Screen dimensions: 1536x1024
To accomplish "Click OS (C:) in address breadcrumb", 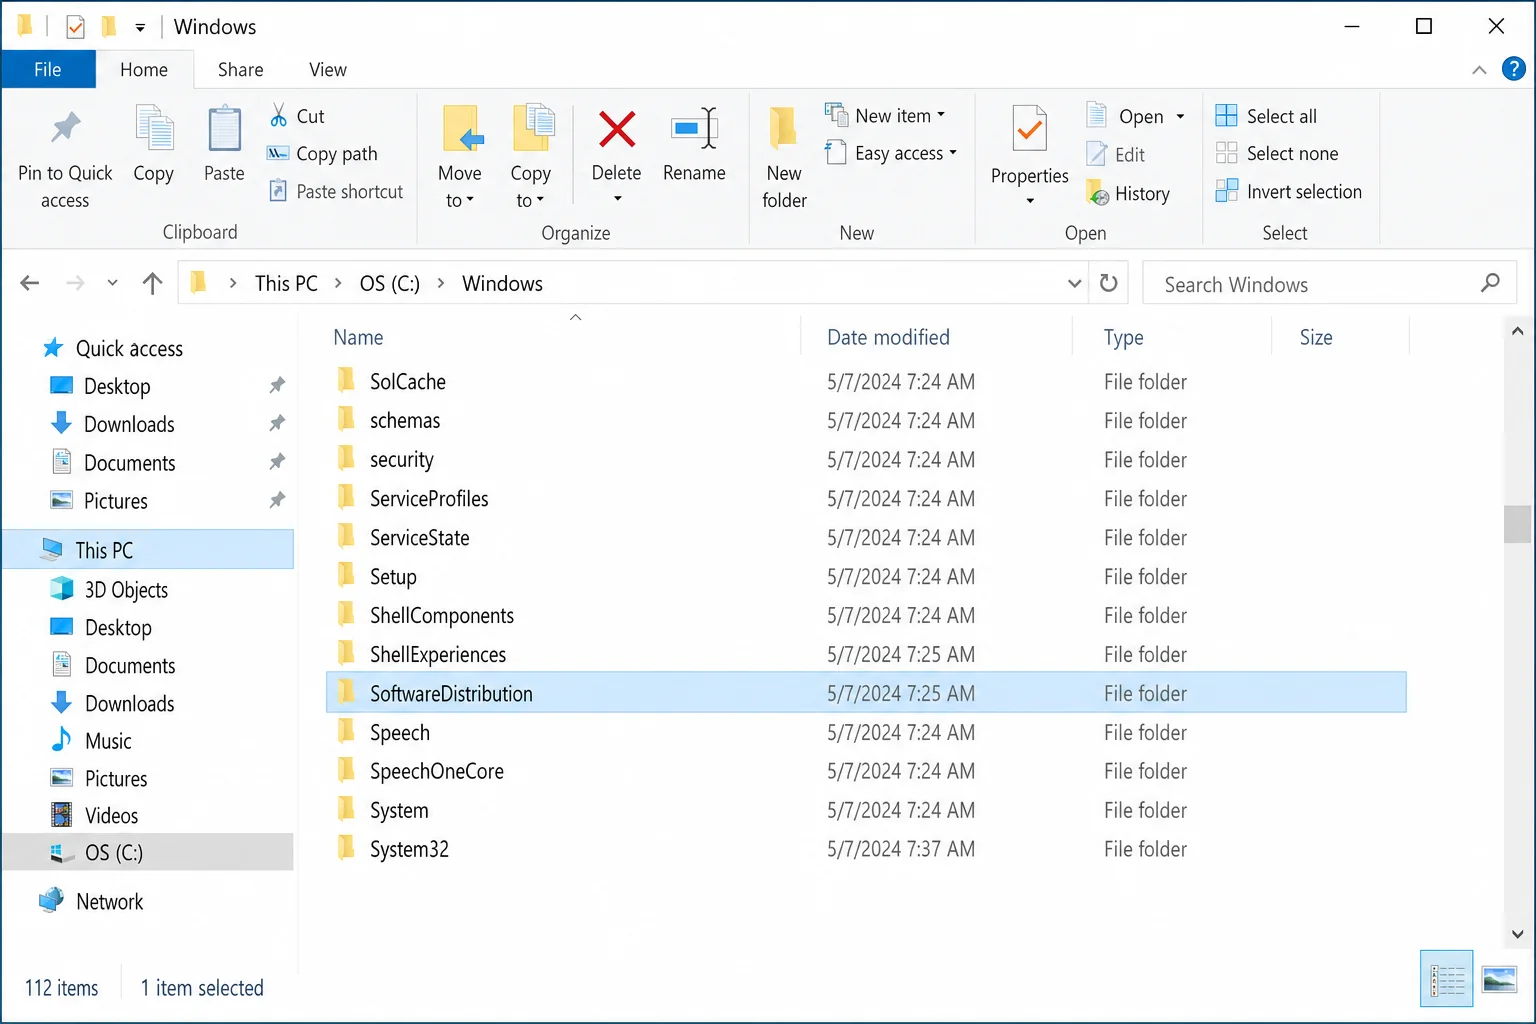I will [x=390, y=284].
